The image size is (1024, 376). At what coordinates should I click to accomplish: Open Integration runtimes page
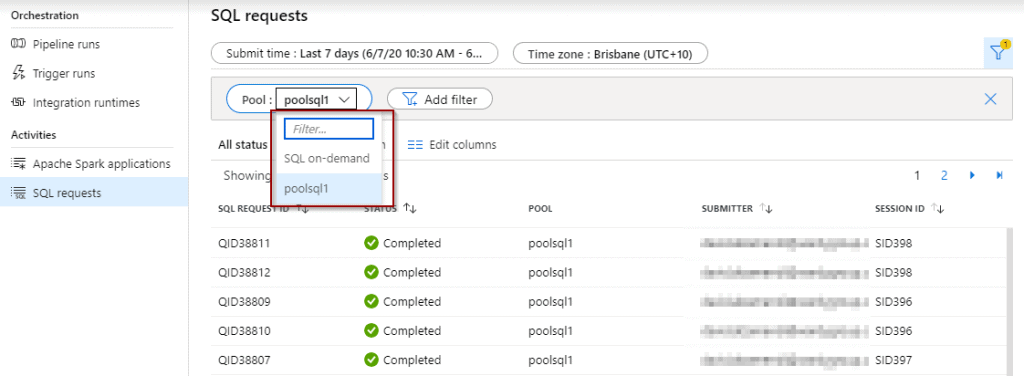[76, 102]
